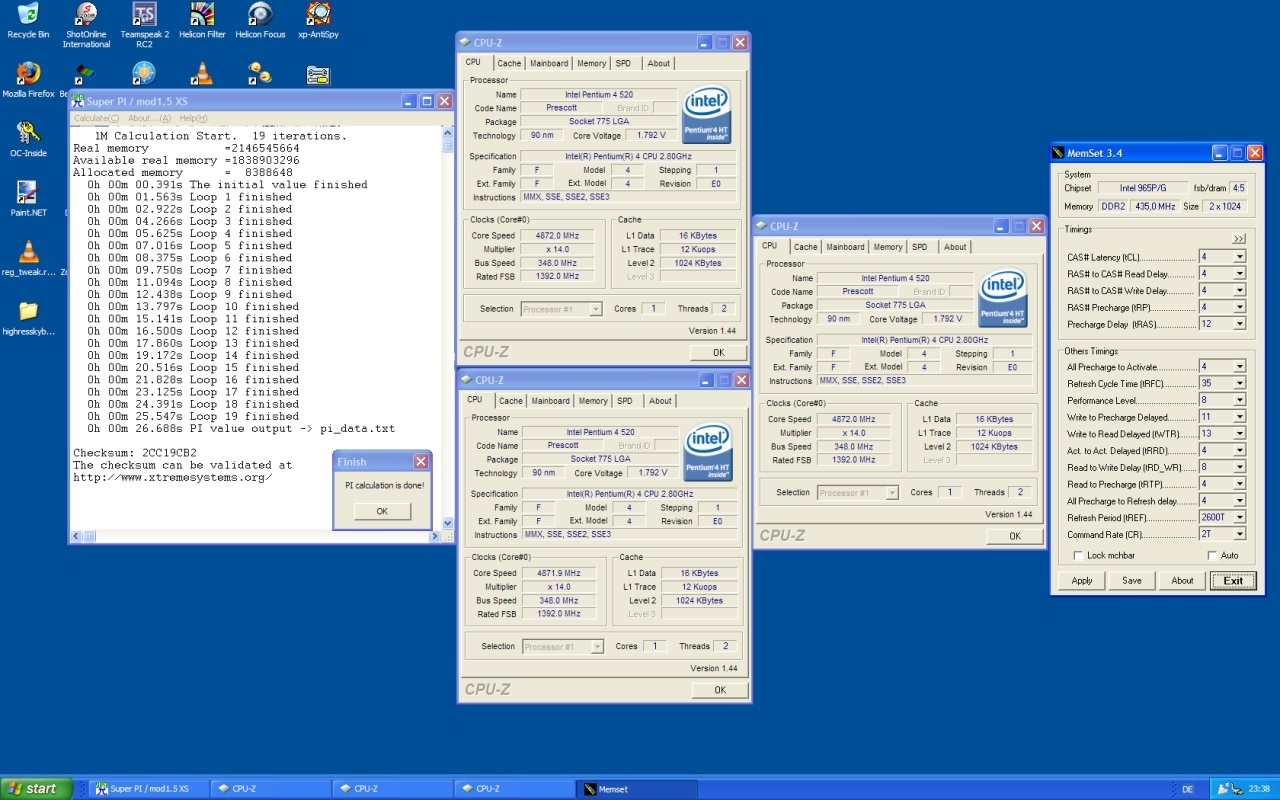Click Intel logo in the bottom CPU-Z window

tap(708, 451)
